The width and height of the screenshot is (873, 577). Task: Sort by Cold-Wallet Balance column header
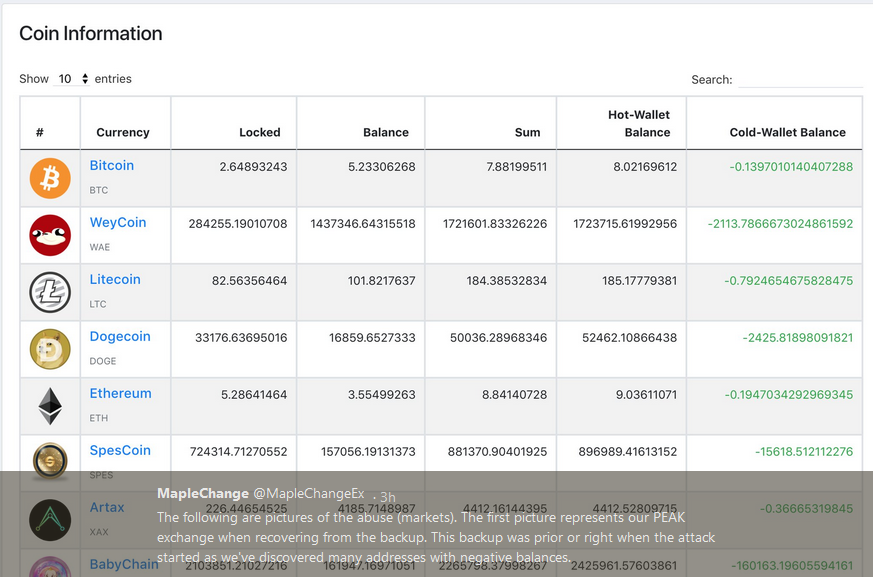787,132
